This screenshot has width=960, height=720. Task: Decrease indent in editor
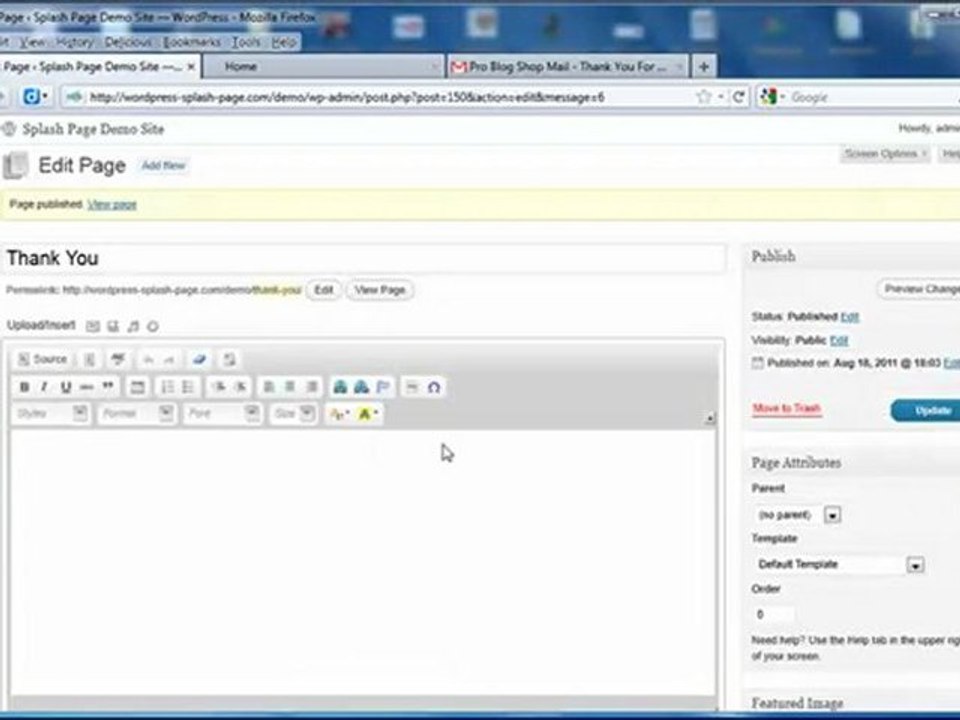[219, 387]
